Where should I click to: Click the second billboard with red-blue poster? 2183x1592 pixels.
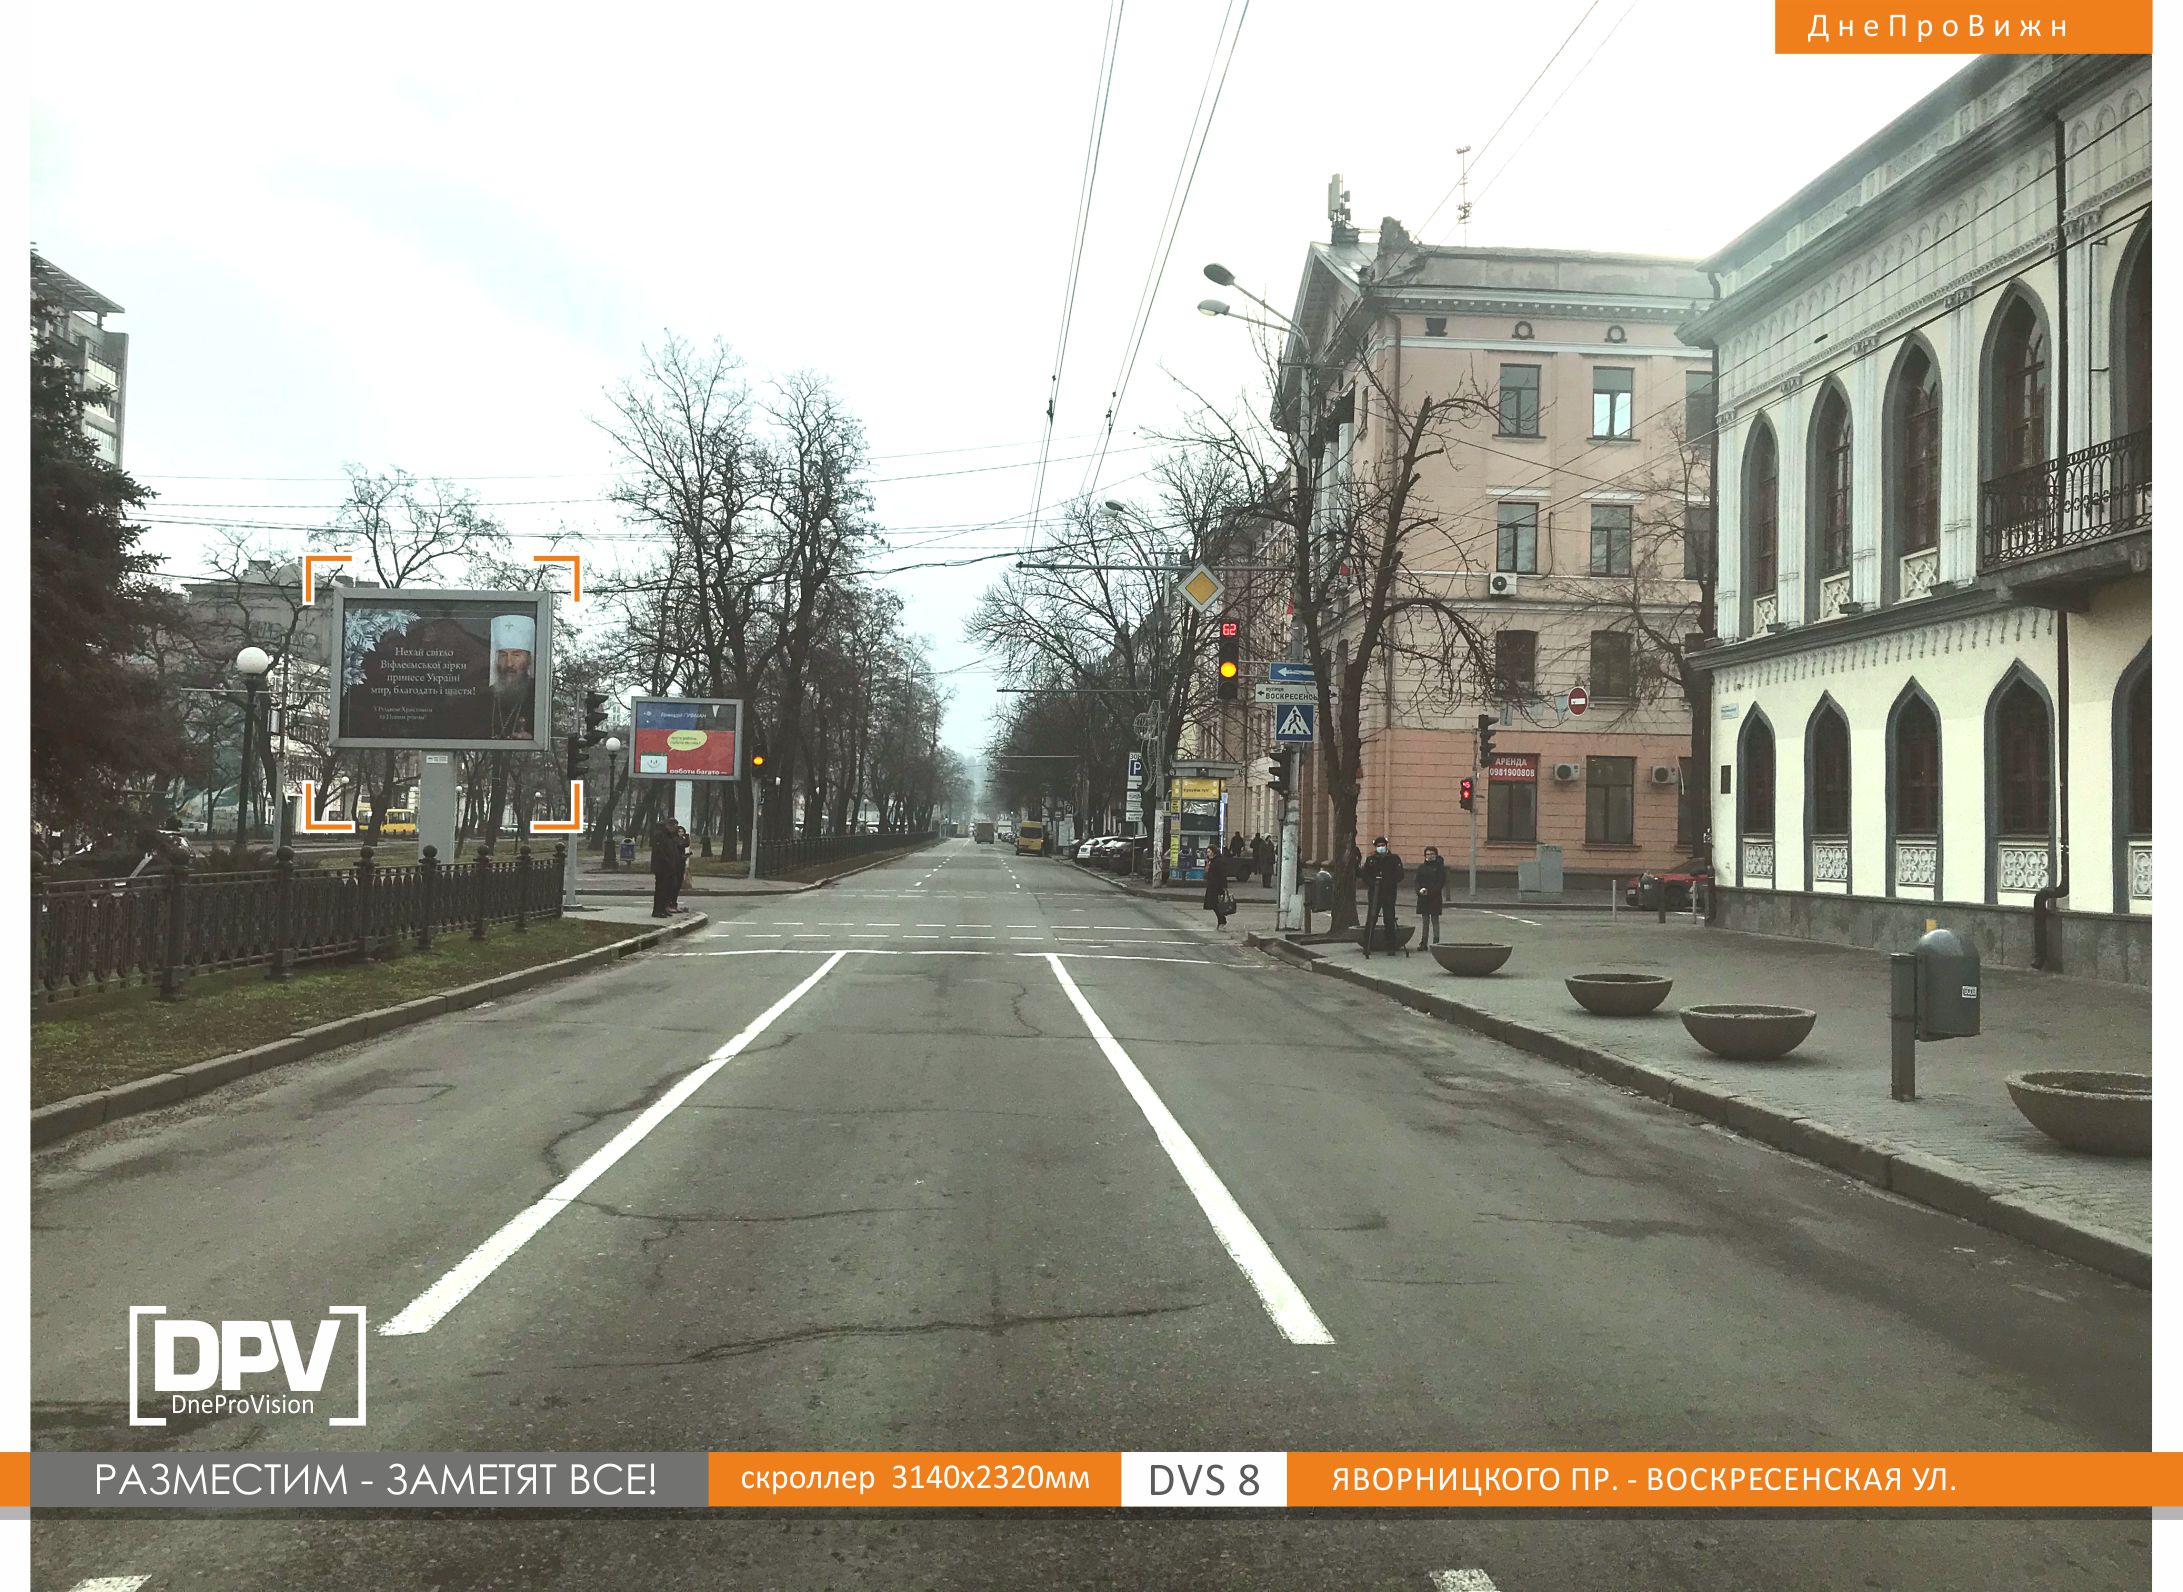tap(685, 738)
